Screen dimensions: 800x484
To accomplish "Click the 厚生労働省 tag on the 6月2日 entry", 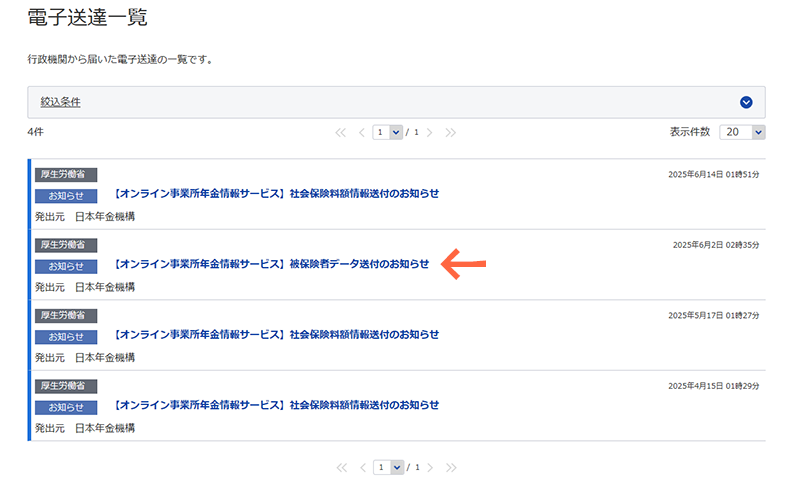I will click(x=66, y=245).
